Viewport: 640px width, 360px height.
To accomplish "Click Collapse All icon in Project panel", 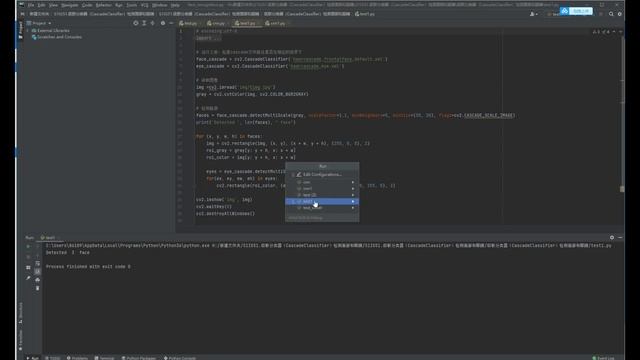I will point(153,23).
